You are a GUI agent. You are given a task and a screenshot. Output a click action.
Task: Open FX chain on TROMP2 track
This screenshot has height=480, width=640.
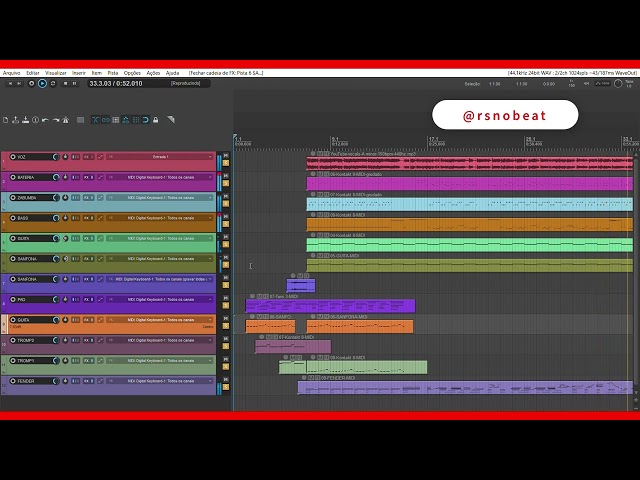click(88, 340)
